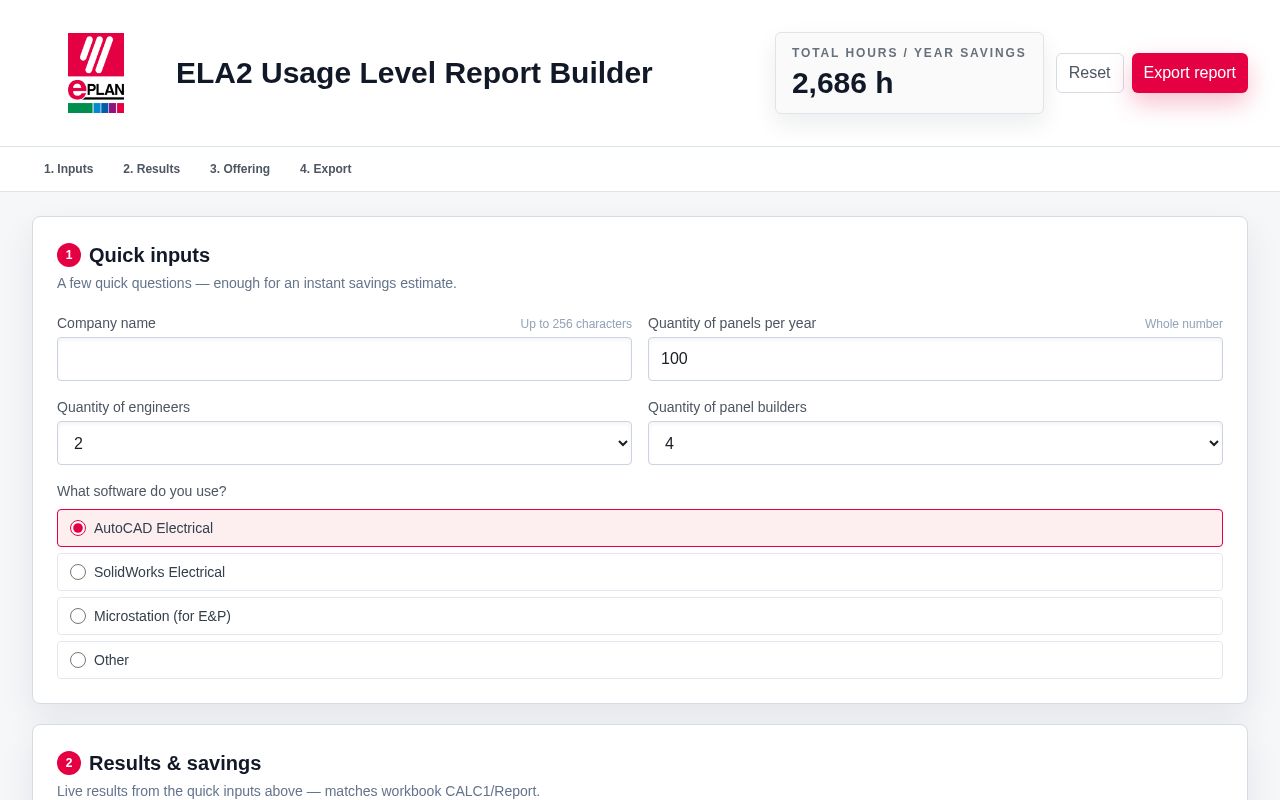Click the Quick inputs heading
The image size is (1280, 800).
pos(149,255)
